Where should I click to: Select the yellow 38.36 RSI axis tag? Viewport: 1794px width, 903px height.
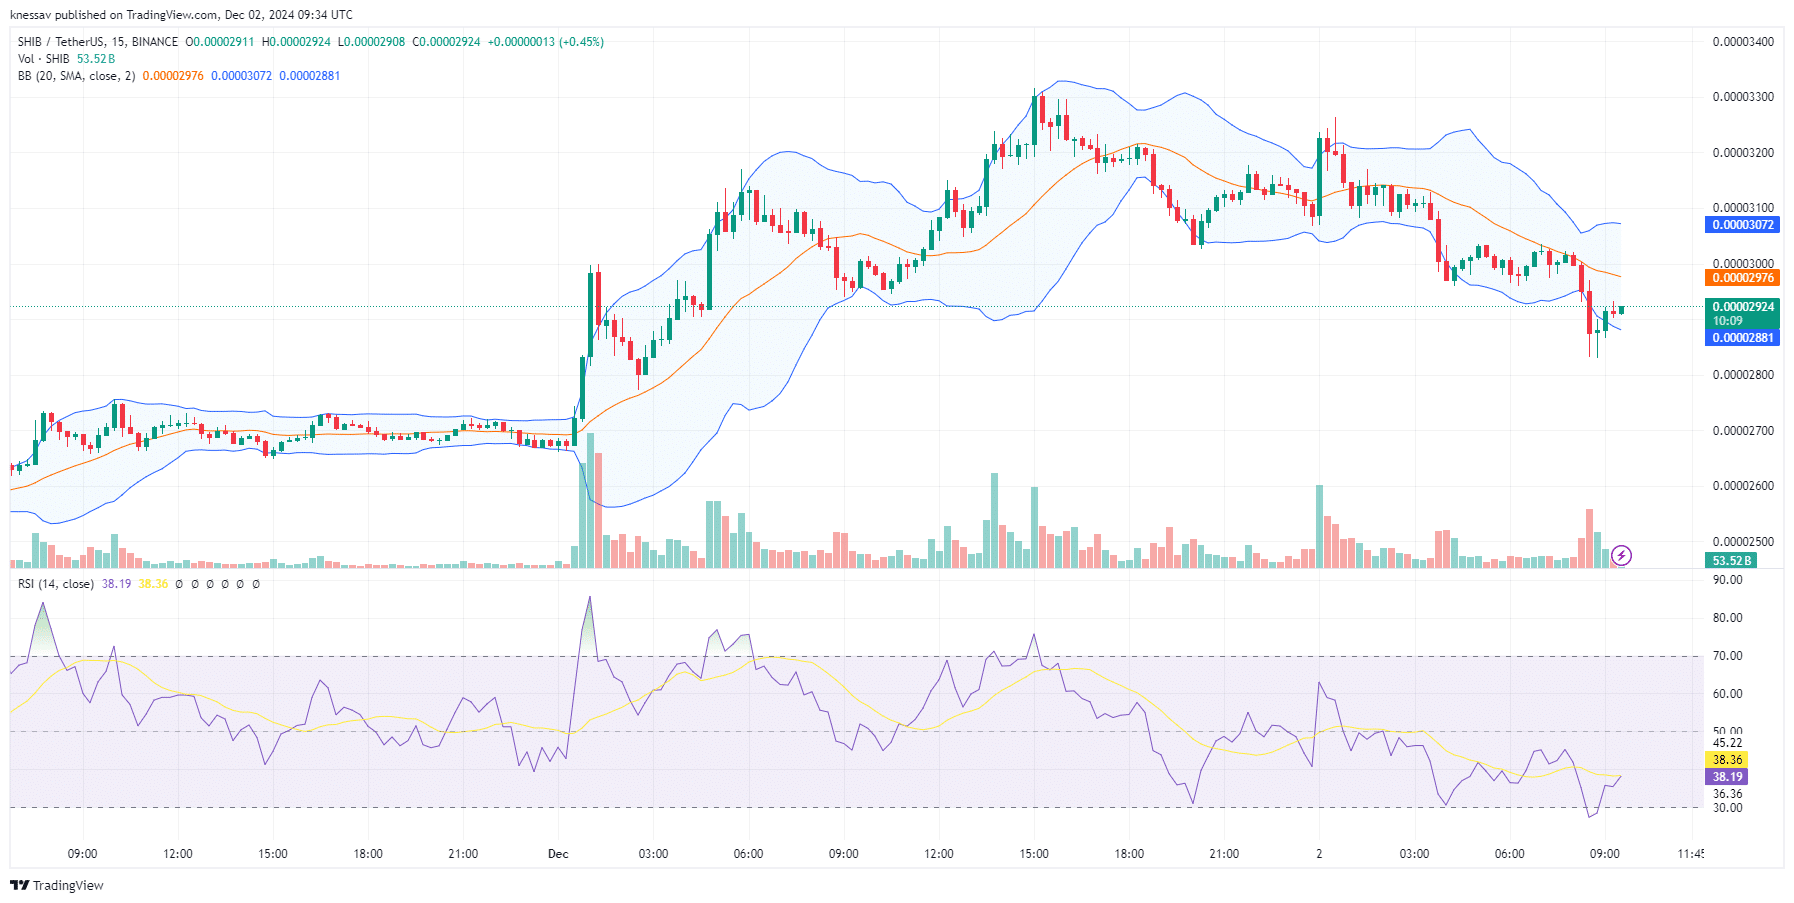[1726, 760]
